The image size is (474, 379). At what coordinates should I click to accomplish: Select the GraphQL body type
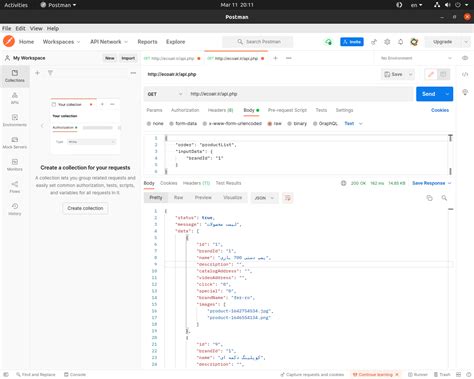(x=325, y=124)
